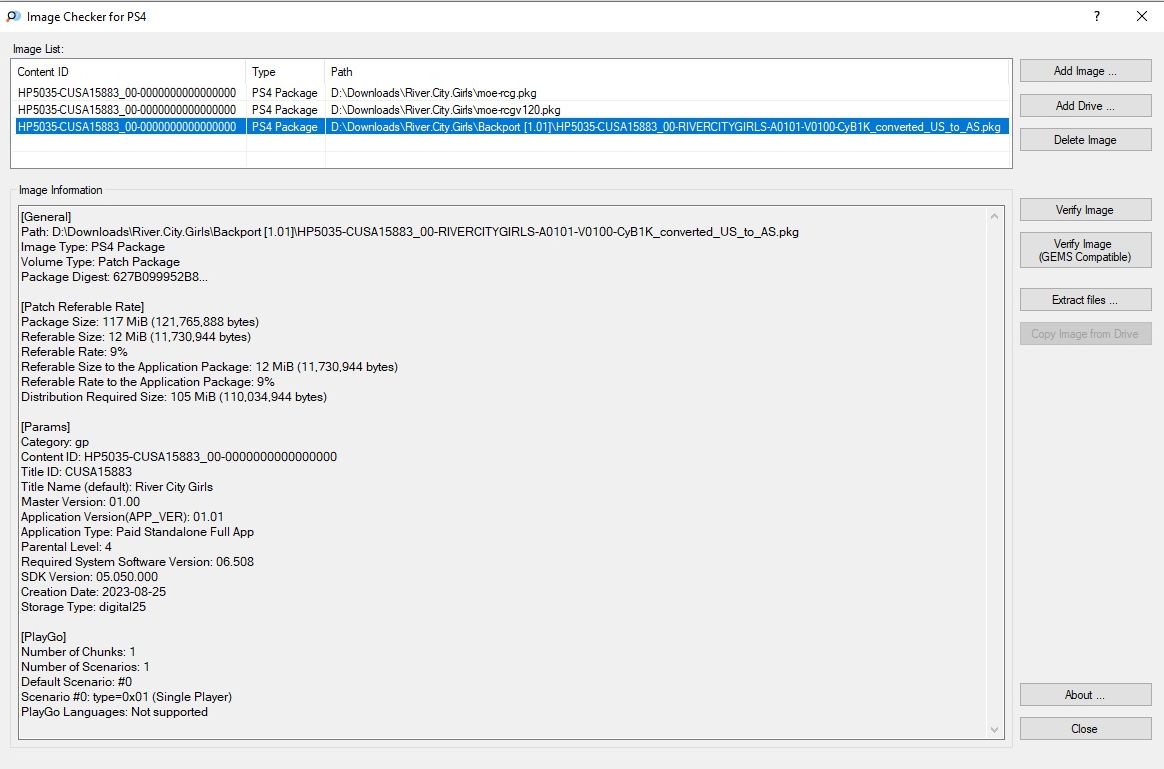Viewport: 1164px width, 769px height.
Task: Click the Title ID: CUSA15883 line
Action: coord(76,472)
